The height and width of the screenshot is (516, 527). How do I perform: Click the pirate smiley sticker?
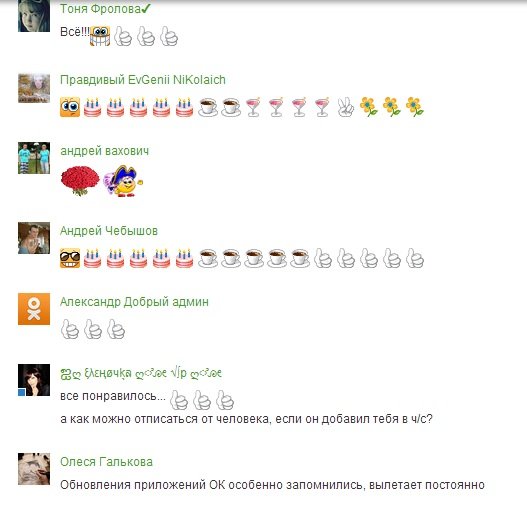click(123, 181)
